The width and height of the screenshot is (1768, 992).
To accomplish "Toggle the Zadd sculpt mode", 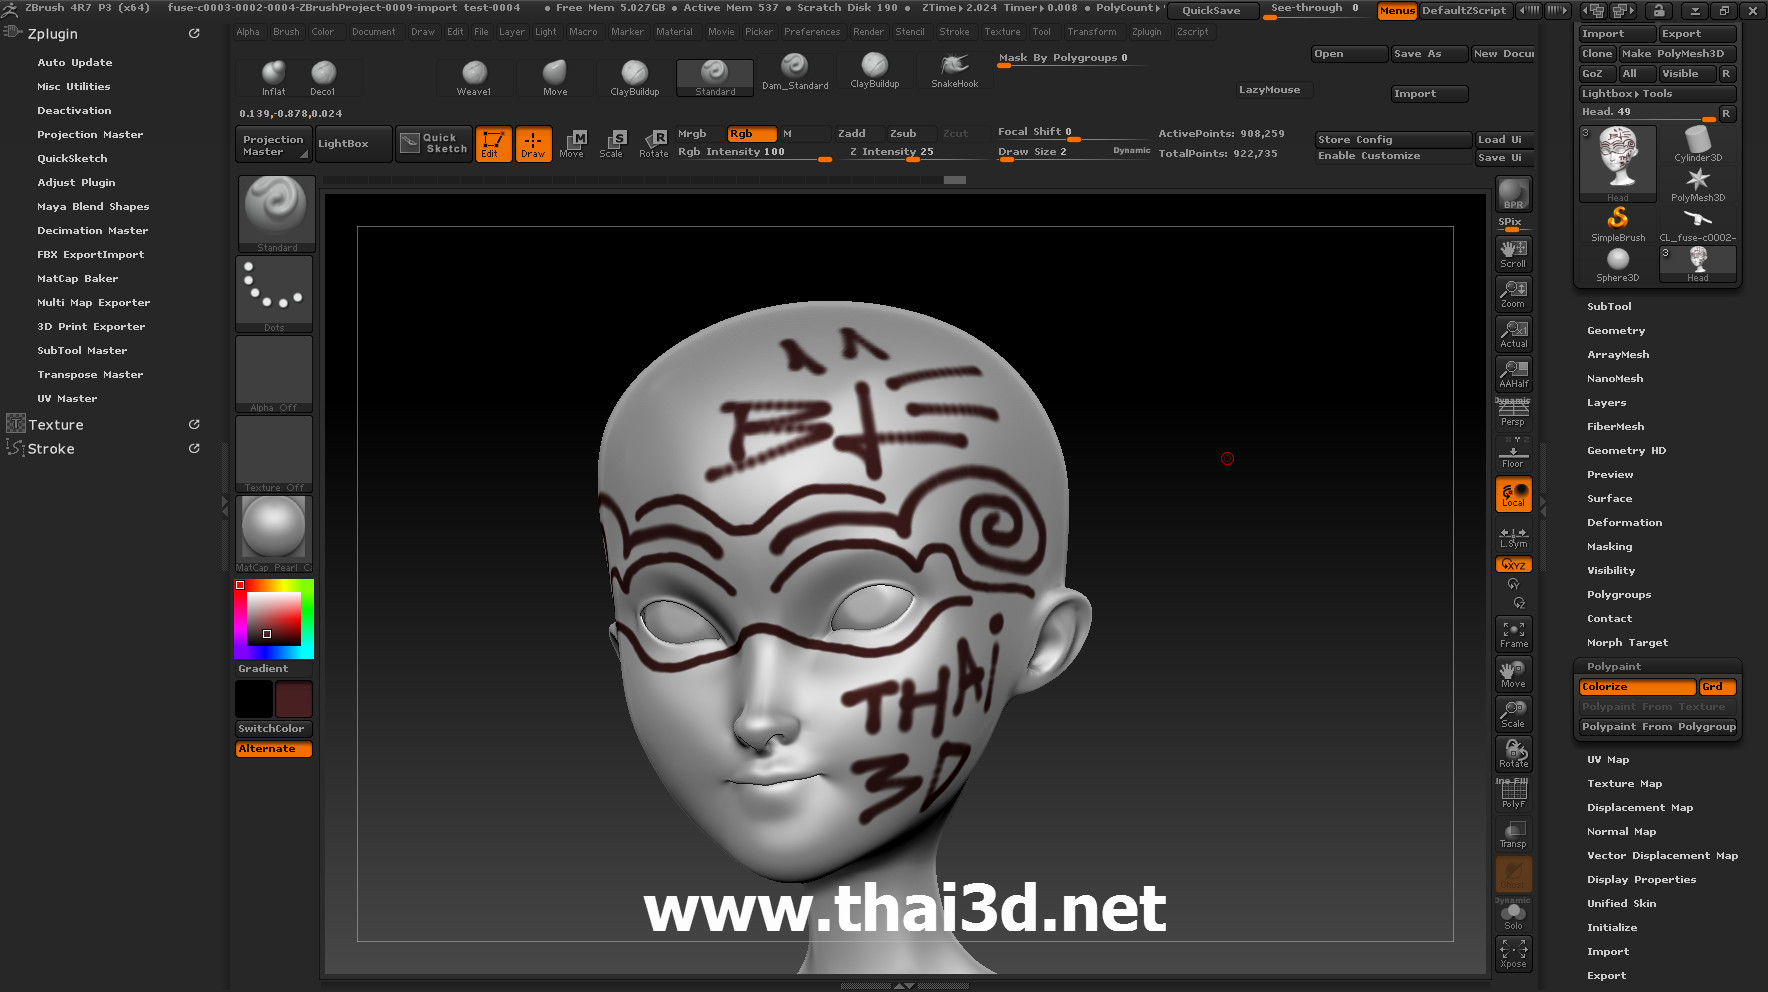I will [x=852, y=134].
